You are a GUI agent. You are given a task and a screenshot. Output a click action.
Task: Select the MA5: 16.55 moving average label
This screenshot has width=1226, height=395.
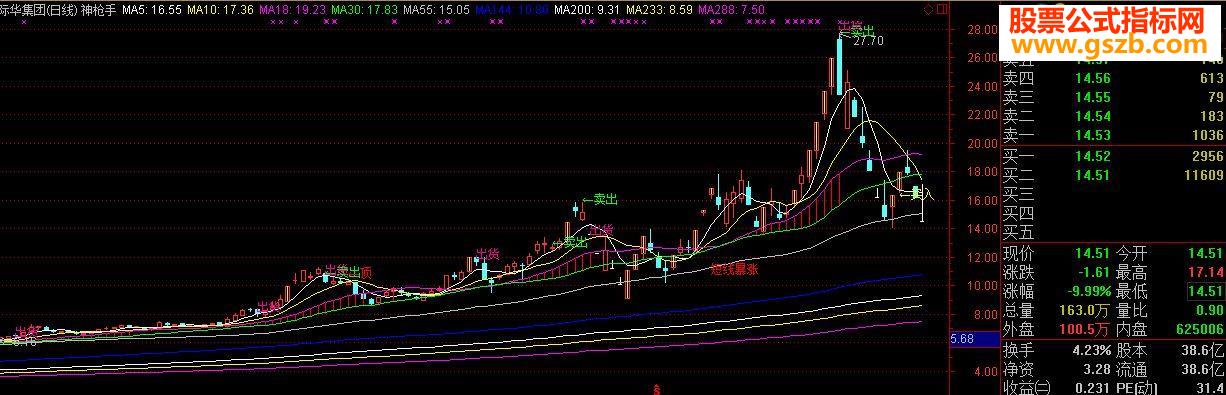point(152,8)
